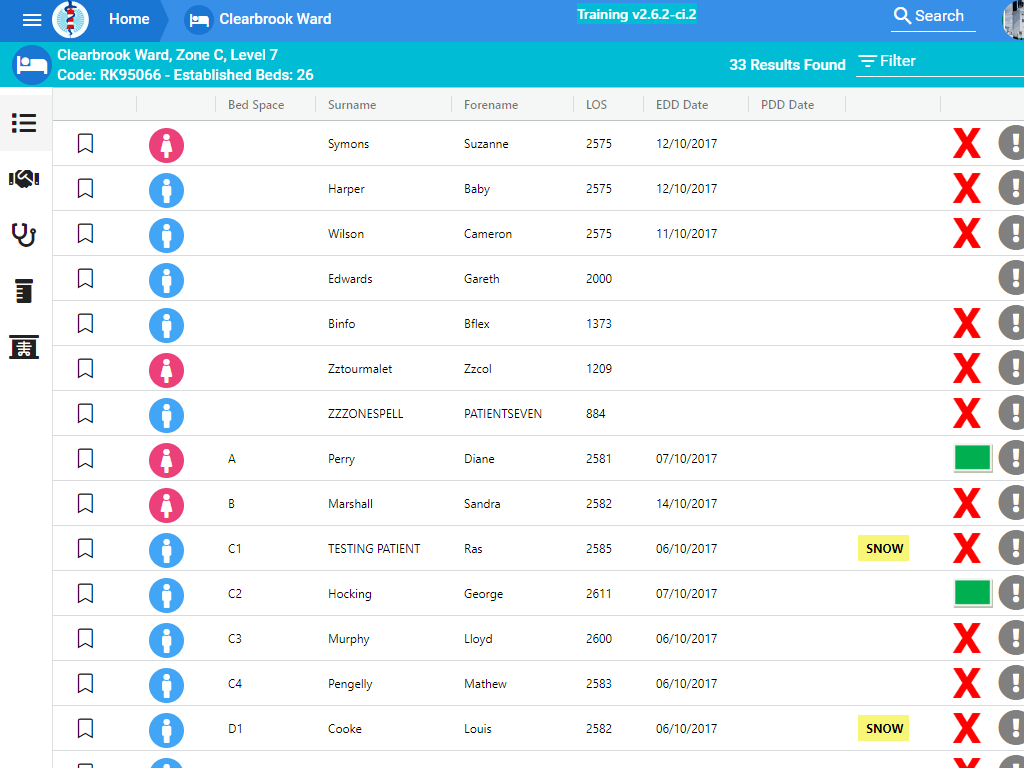1024x768 pixels.
Task: Open the list view sidebar icon
Action: [x=24, y=123]
